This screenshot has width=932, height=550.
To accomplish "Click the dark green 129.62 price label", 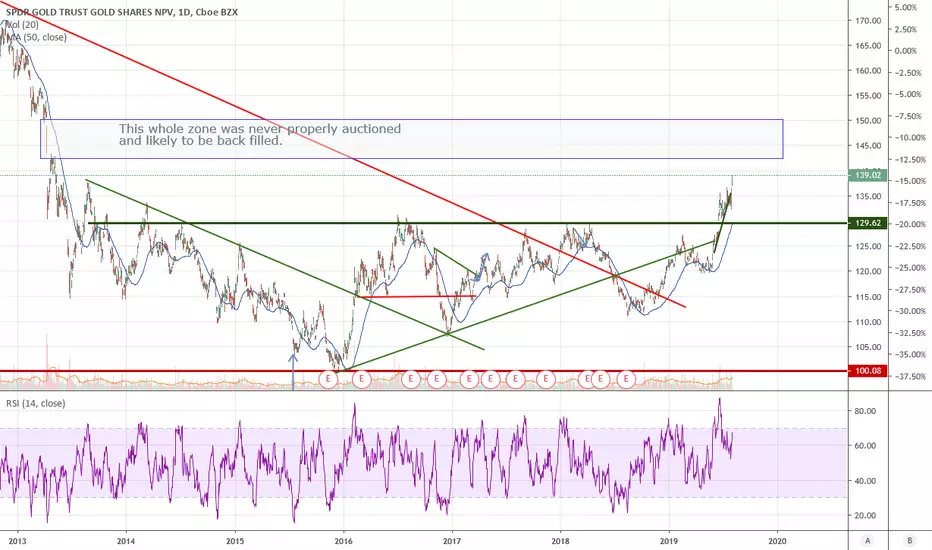I will pyautogui.click(x=868, y=223).
